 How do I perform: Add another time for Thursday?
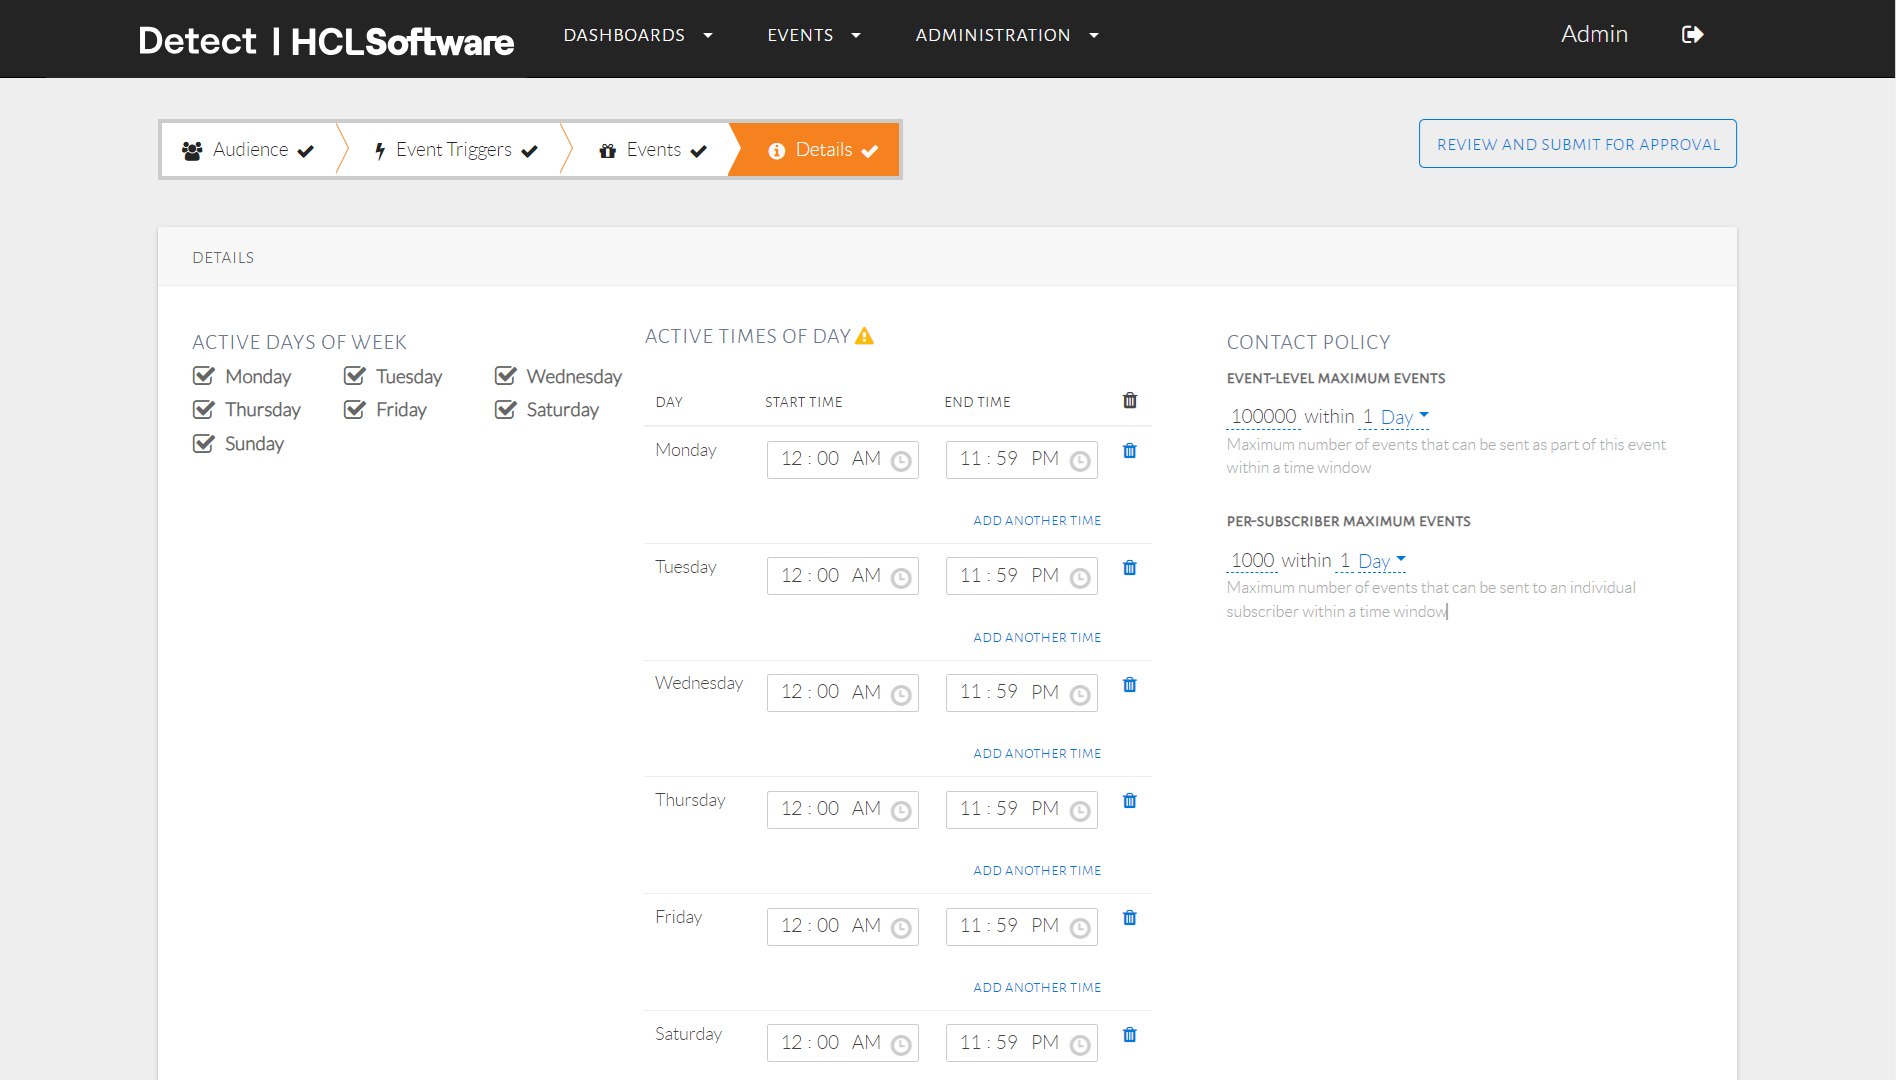click(x=1037, y=871)
